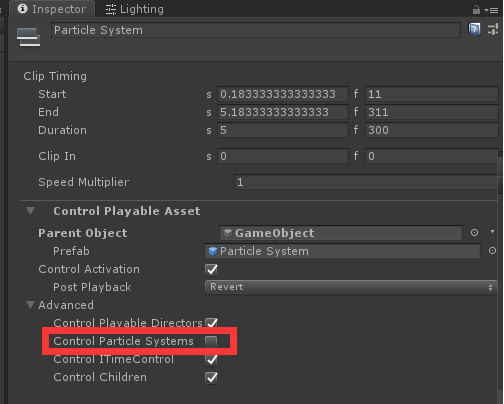Click the Particle System name field

256,30
